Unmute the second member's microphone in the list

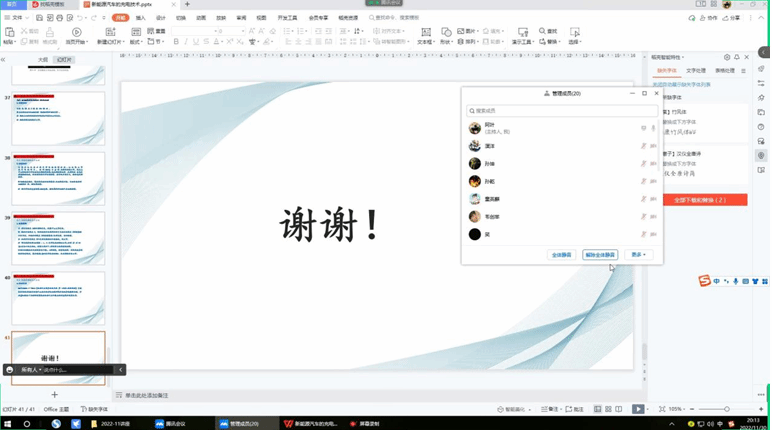tap(643, 146)
